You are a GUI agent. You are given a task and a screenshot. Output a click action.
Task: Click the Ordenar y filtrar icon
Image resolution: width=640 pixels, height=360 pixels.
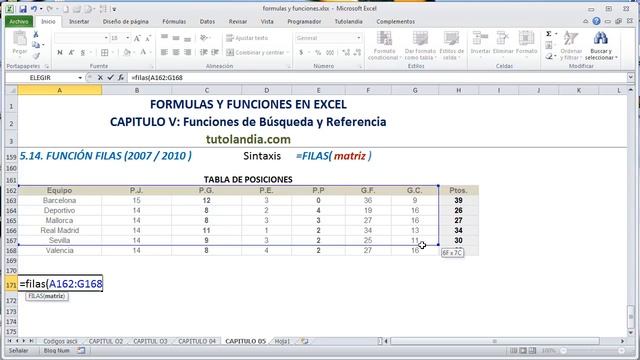pos(570,39)
